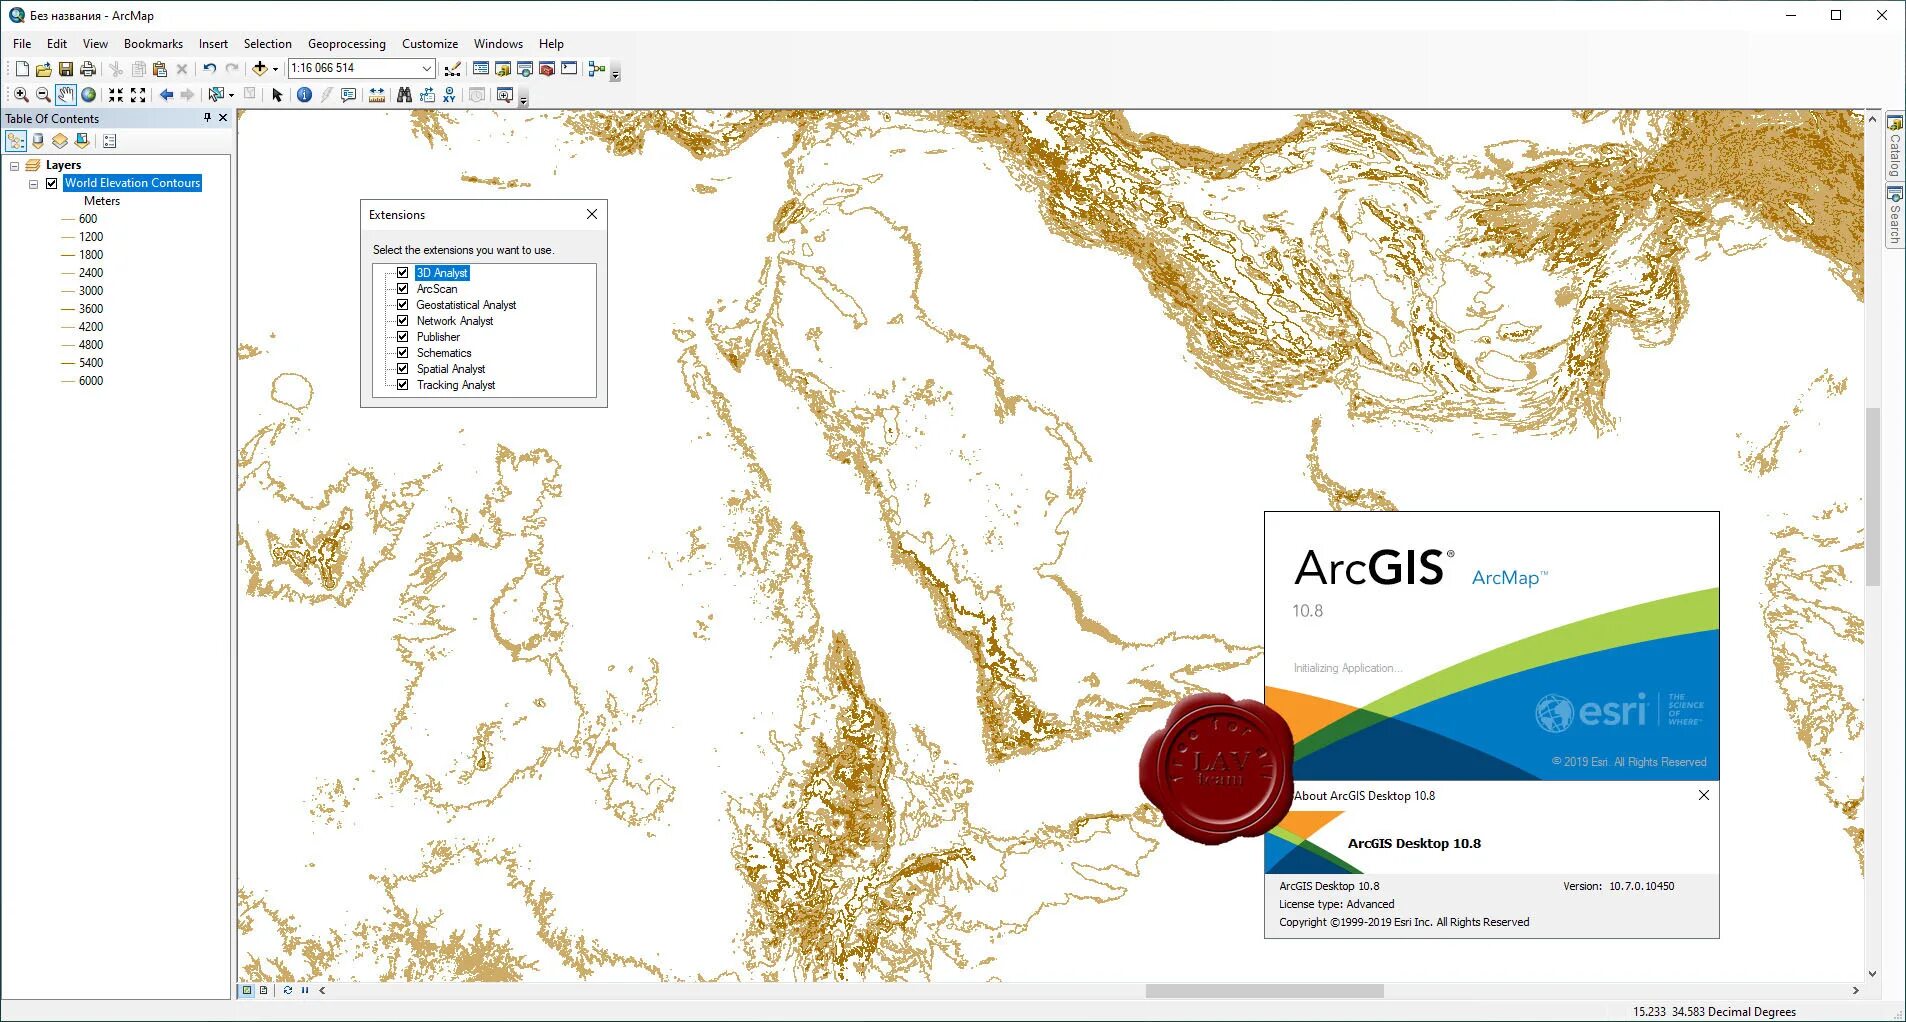Select the Zoom Out tool
Screen dimensions: 1906x1022
click(43, 95)
